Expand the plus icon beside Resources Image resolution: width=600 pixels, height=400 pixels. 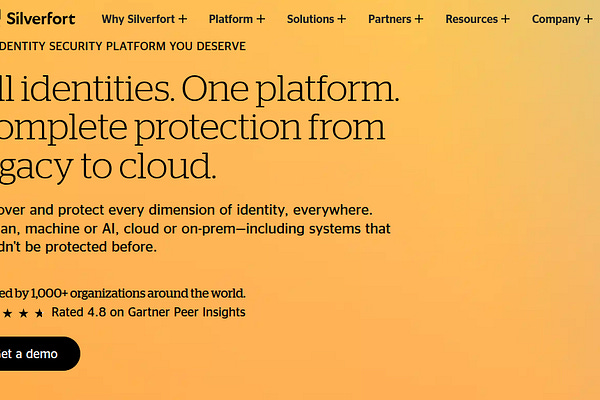tap(505, 19)
